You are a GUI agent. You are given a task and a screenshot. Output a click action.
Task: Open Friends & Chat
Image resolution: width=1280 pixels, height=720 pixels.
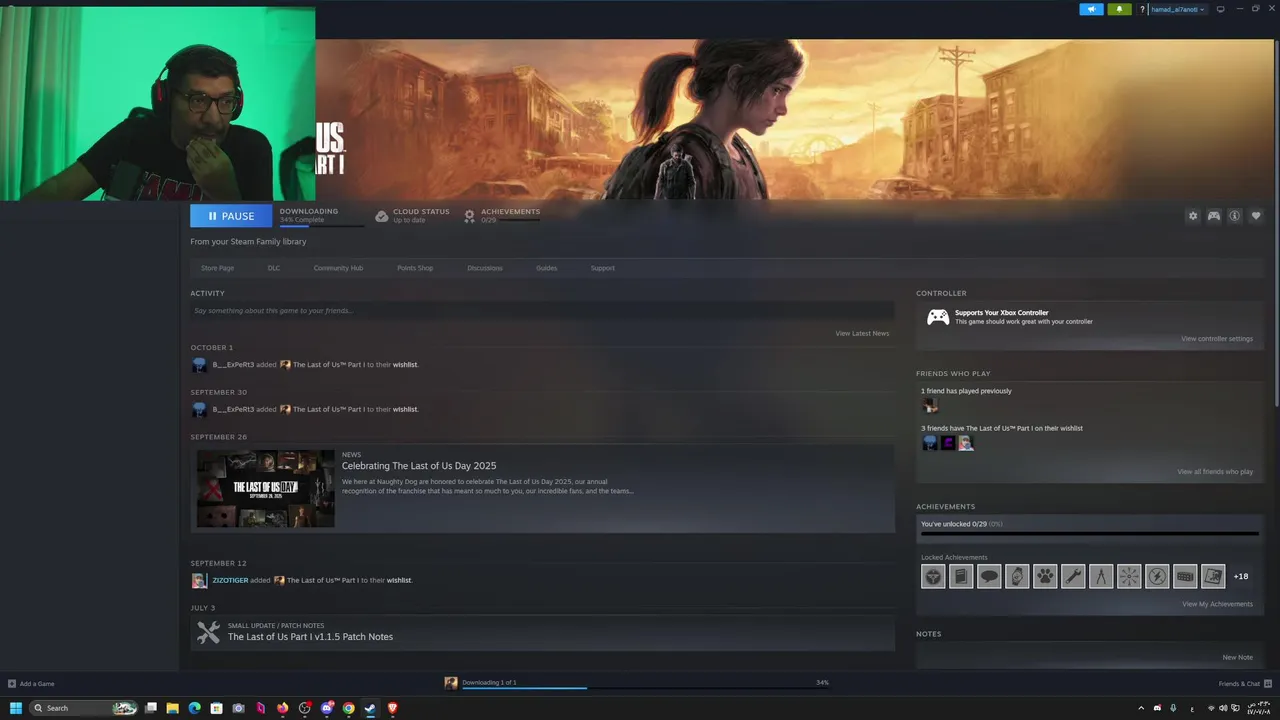tap(1243, 684)
